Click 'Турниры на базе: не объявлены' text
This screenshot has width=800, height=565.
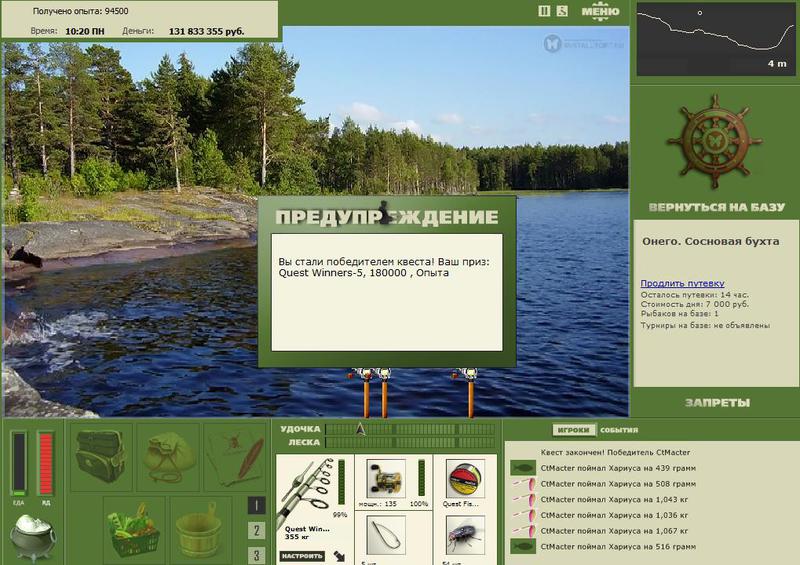point(705,325)
